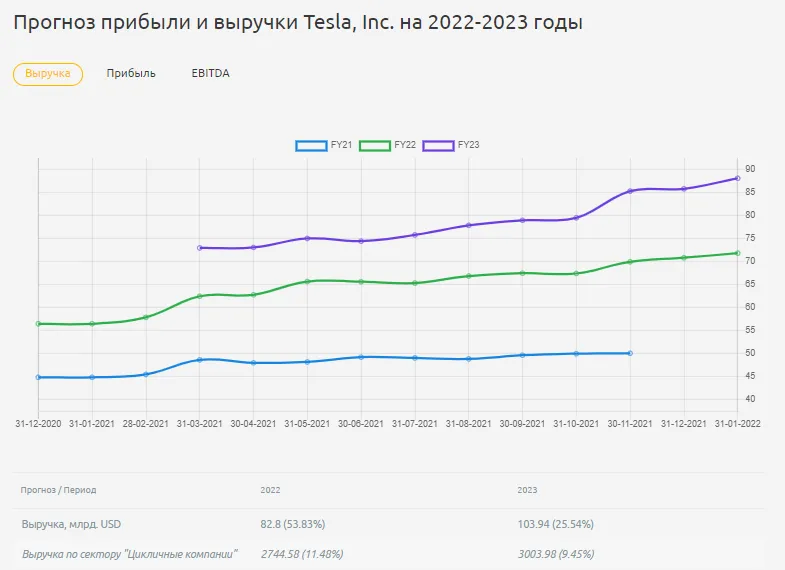The width and height of the screenshot is (785, 570).
Task: Click FY22 data point at 30-11-2021
Action: coord(630,262)
